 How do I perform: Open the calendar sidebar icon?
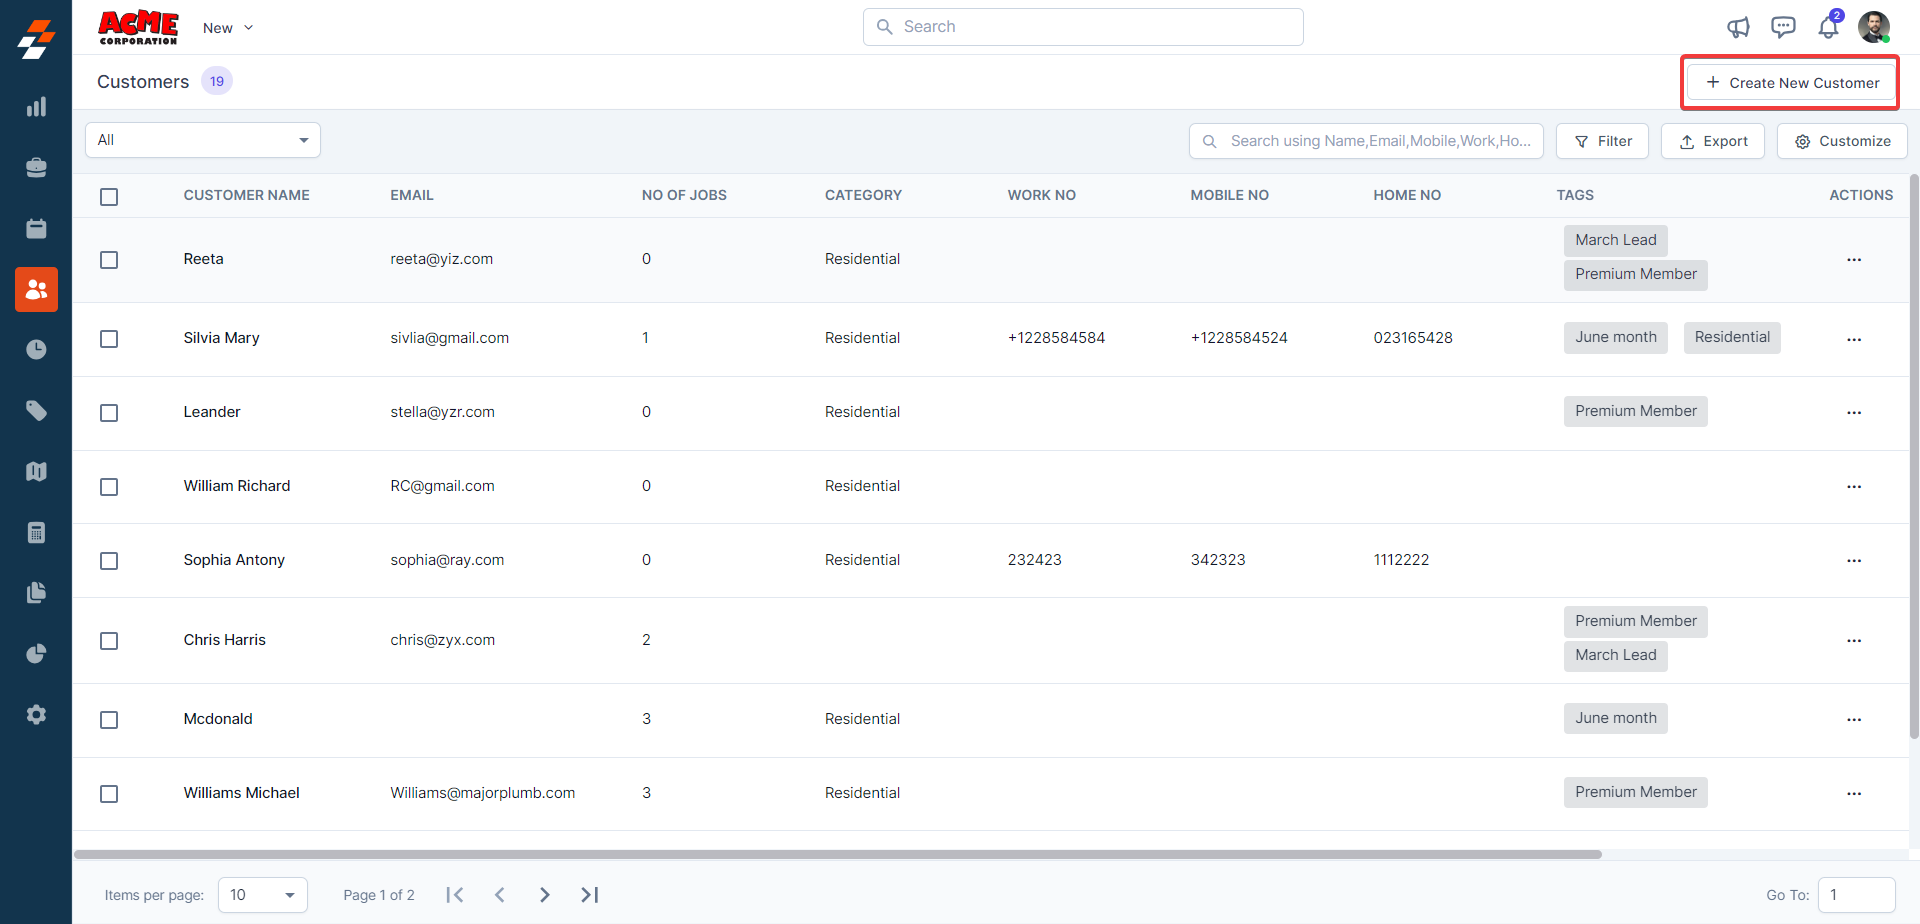click(x=36, y=229)
